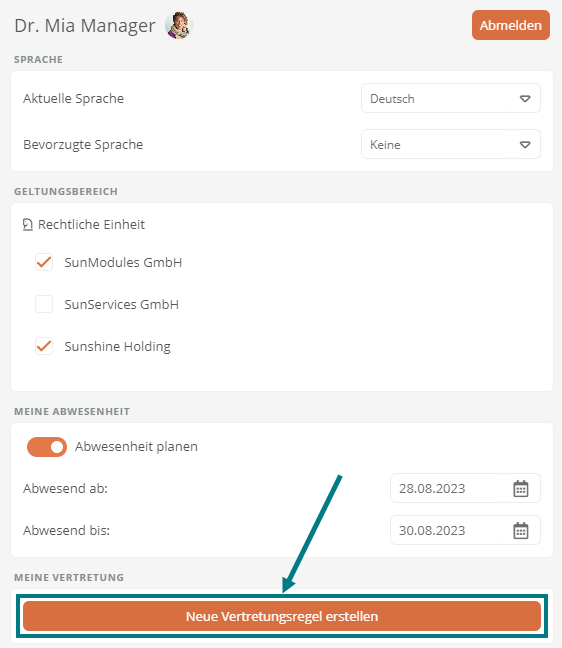The height and width of the screenshot is (648, 562).
Task: Uncheck the Sunshine Holding checkbox
Action: pos(44,346)
